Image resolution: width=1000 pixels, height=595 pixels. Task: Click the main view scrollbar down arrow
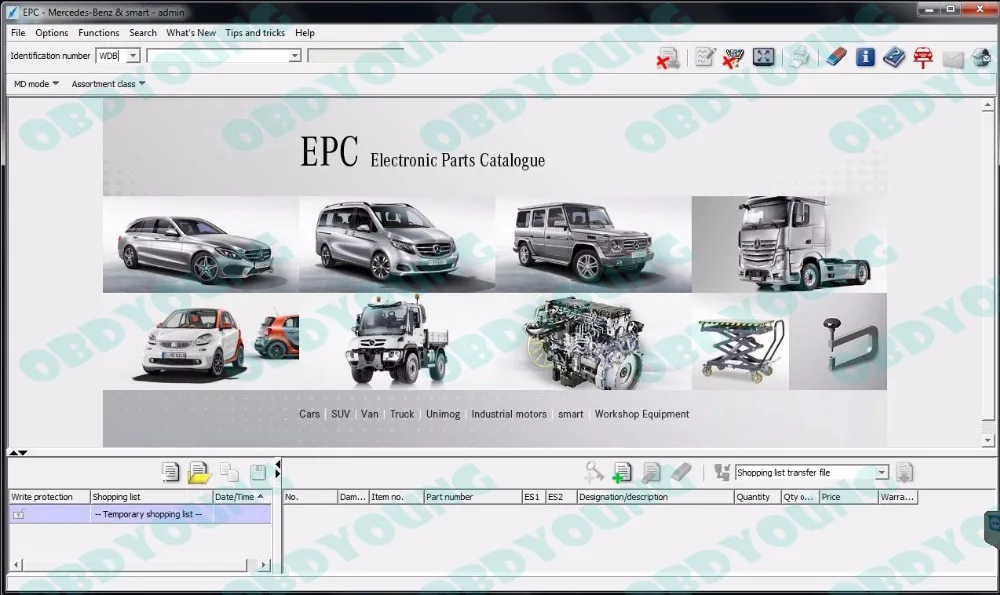click(x=988, y=440)
